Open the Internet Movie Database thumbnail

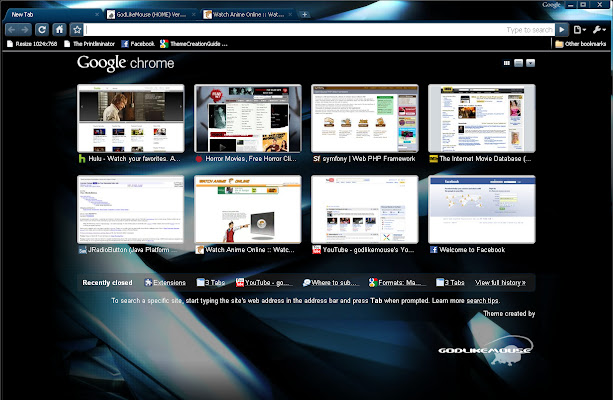[482, 118]
